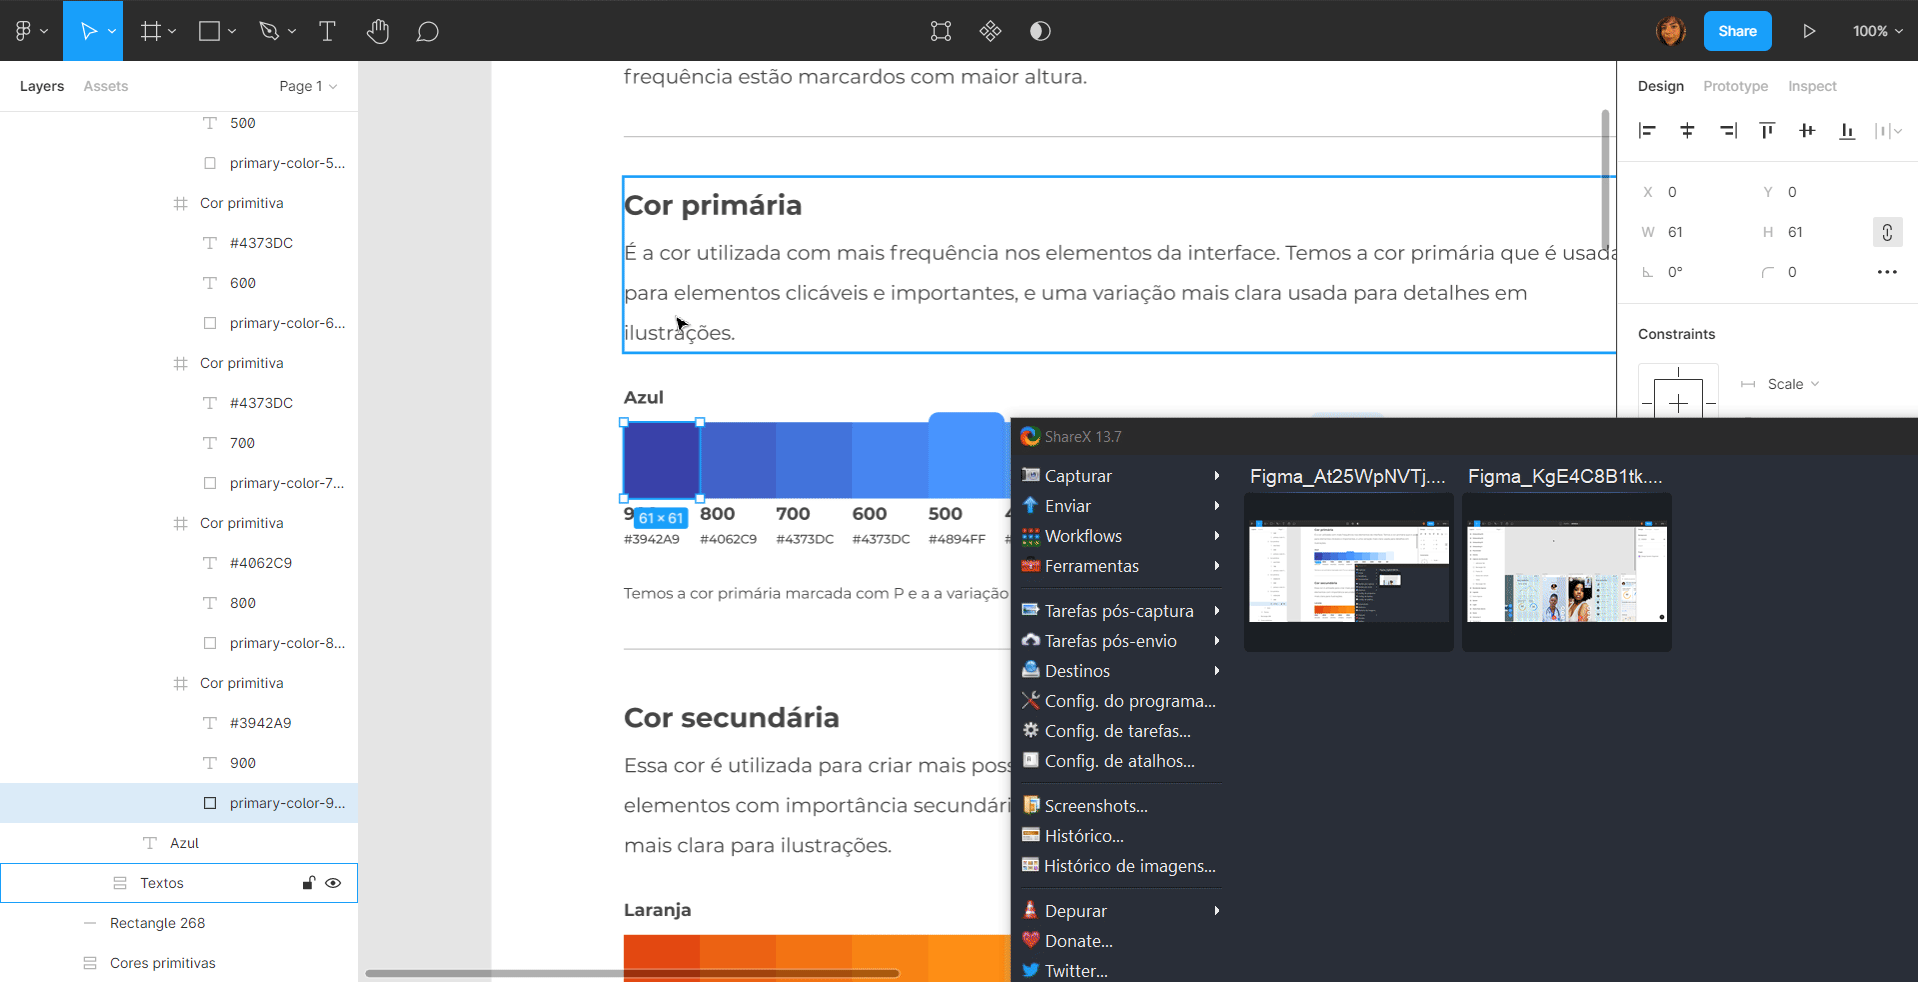
Task: Open the Scale constraints dropdown
Action: click(1792, 384)
